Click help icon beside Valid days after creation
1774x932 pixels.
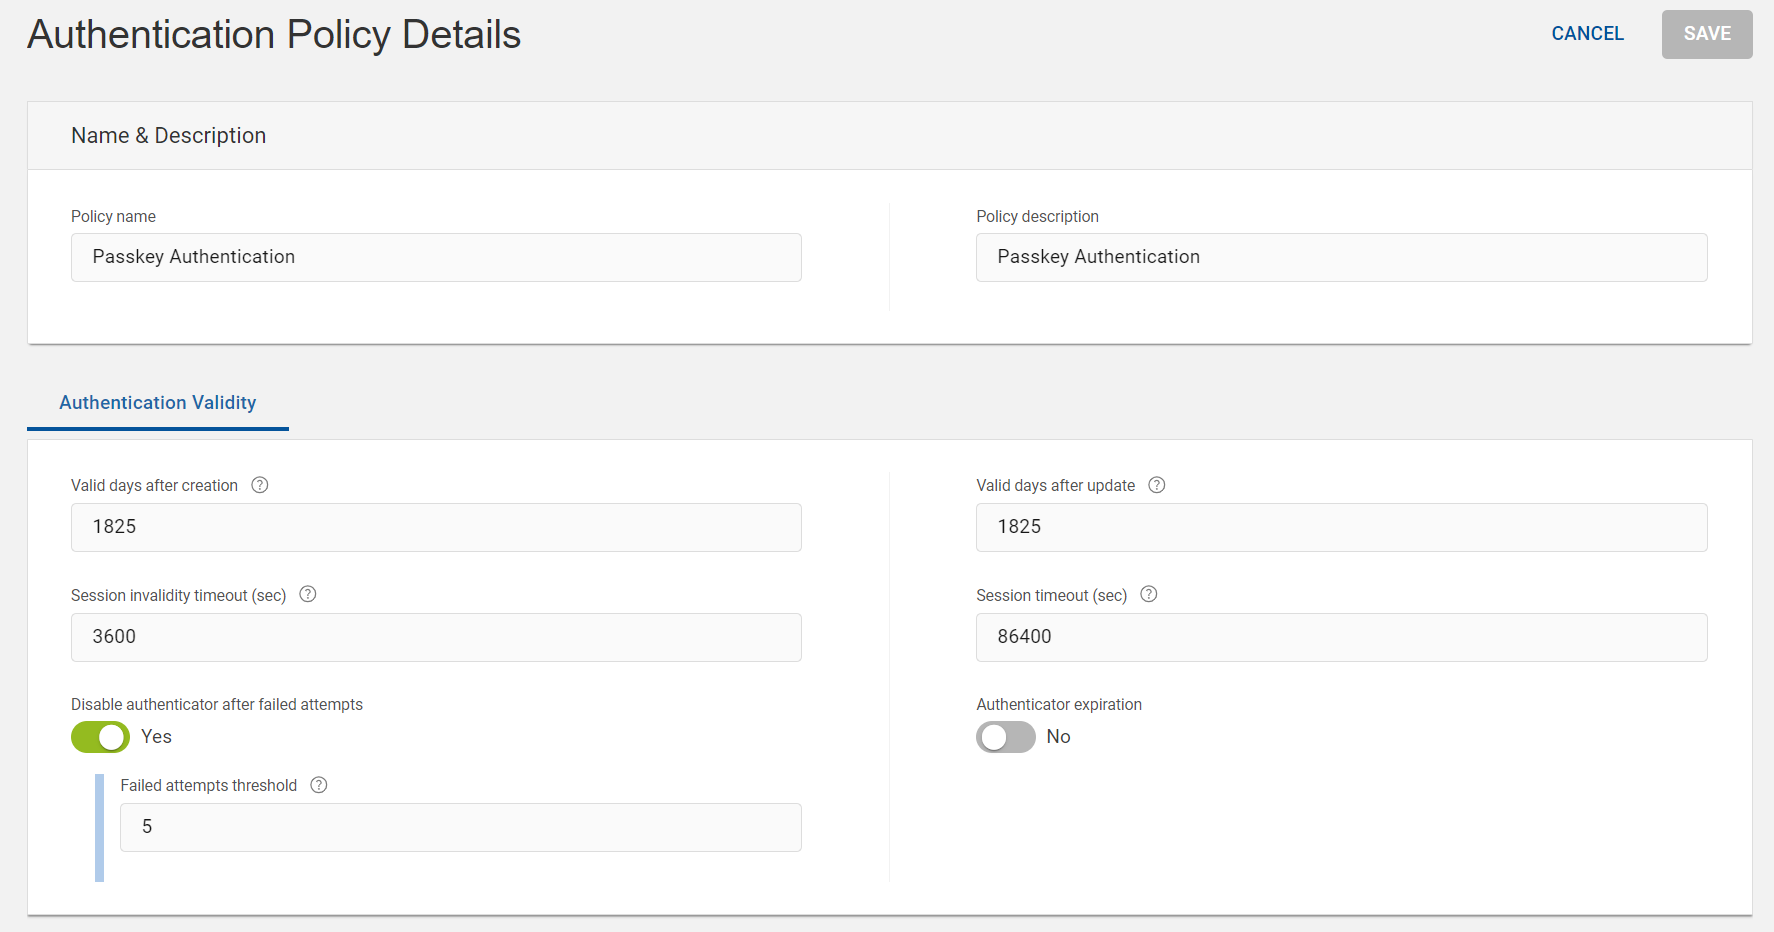pyautogui.click(x=260, y=485)
